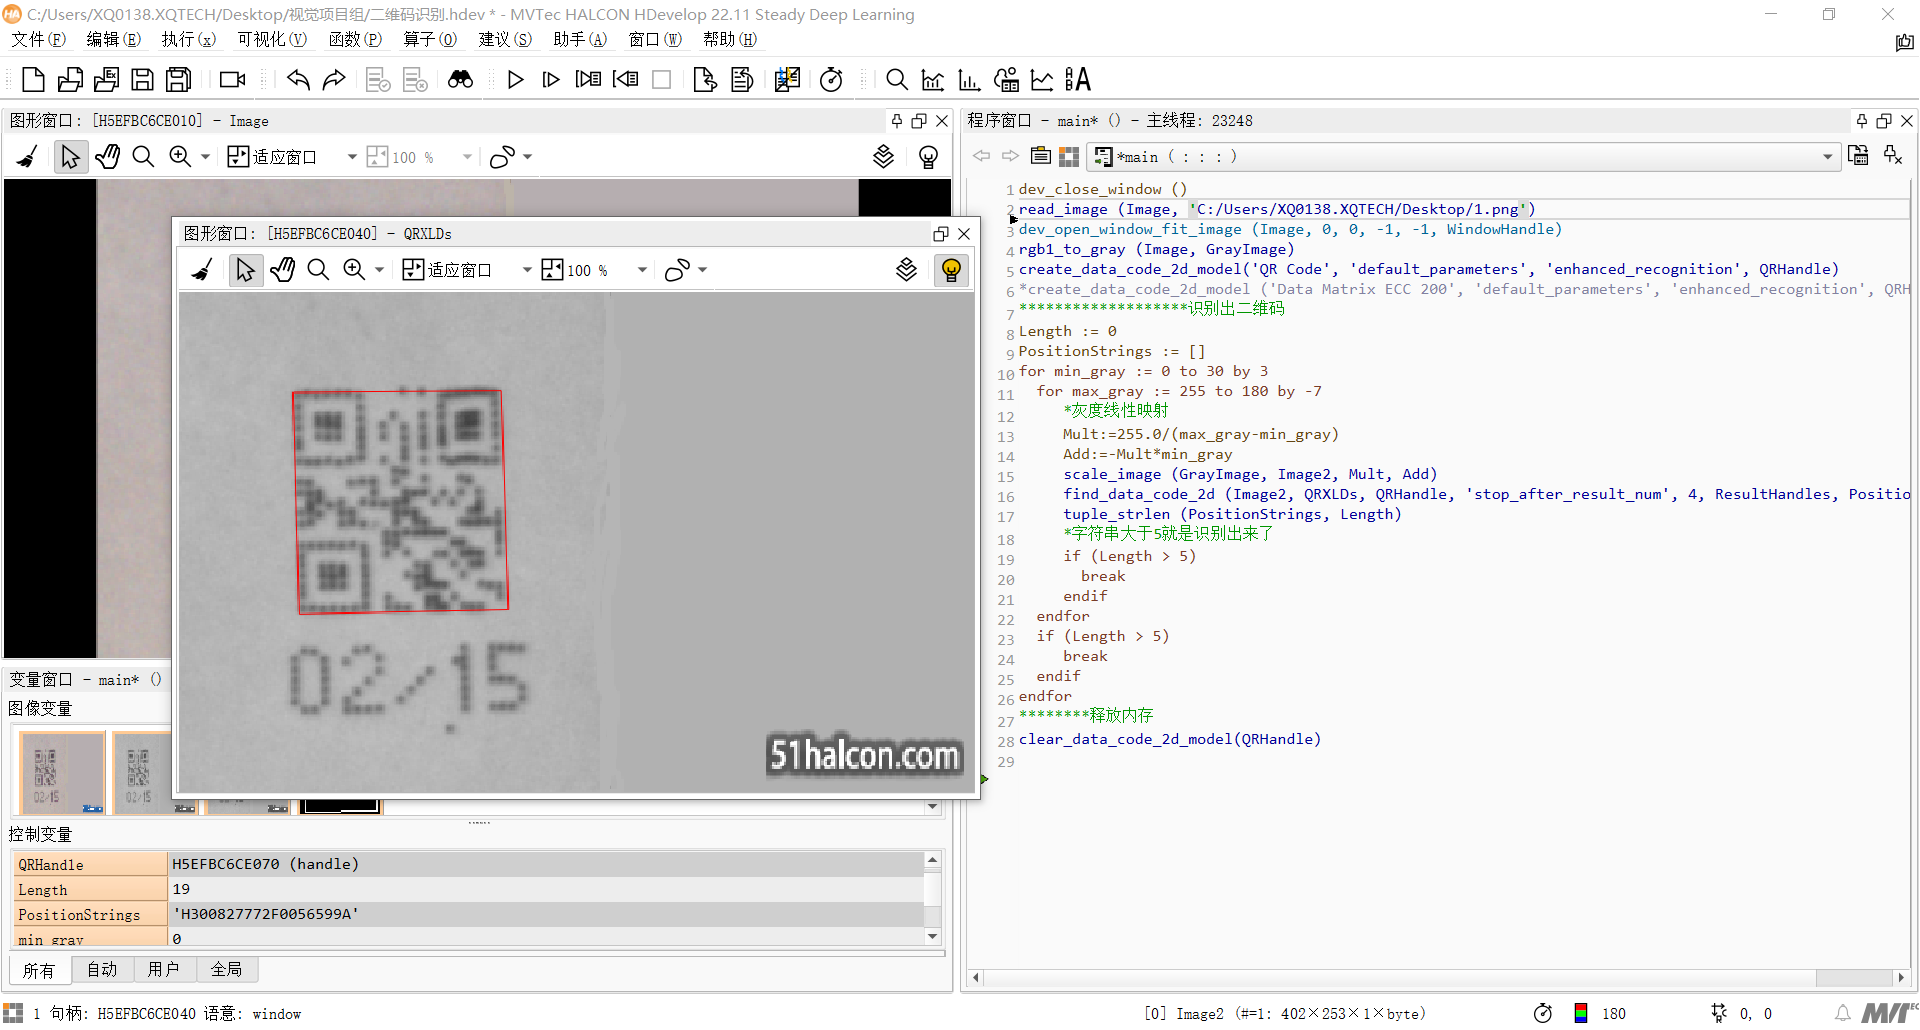Viewport: 1920px width, 1030px height.
Task: Open the zoom-in options arrow in QRXLDs window
Action: tap(379, 270)
